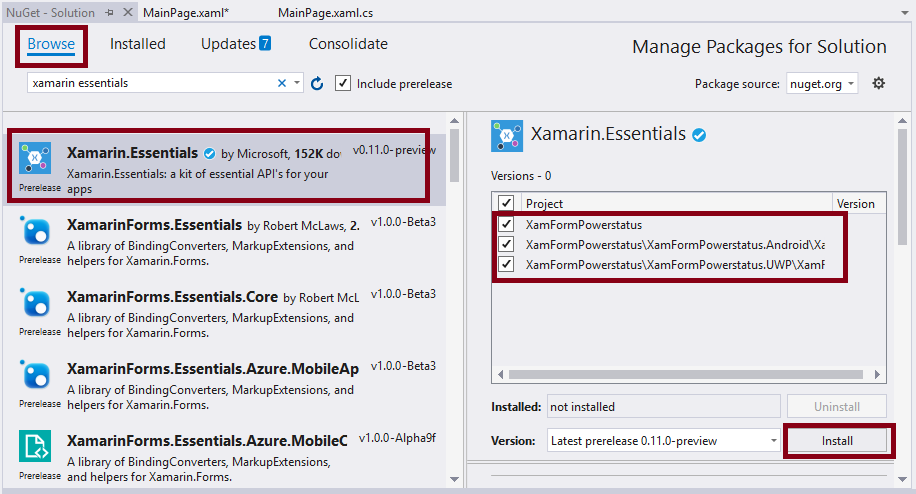Toggle the Include prerelease checkbox
916x494 pixels.
click(343, 84)
